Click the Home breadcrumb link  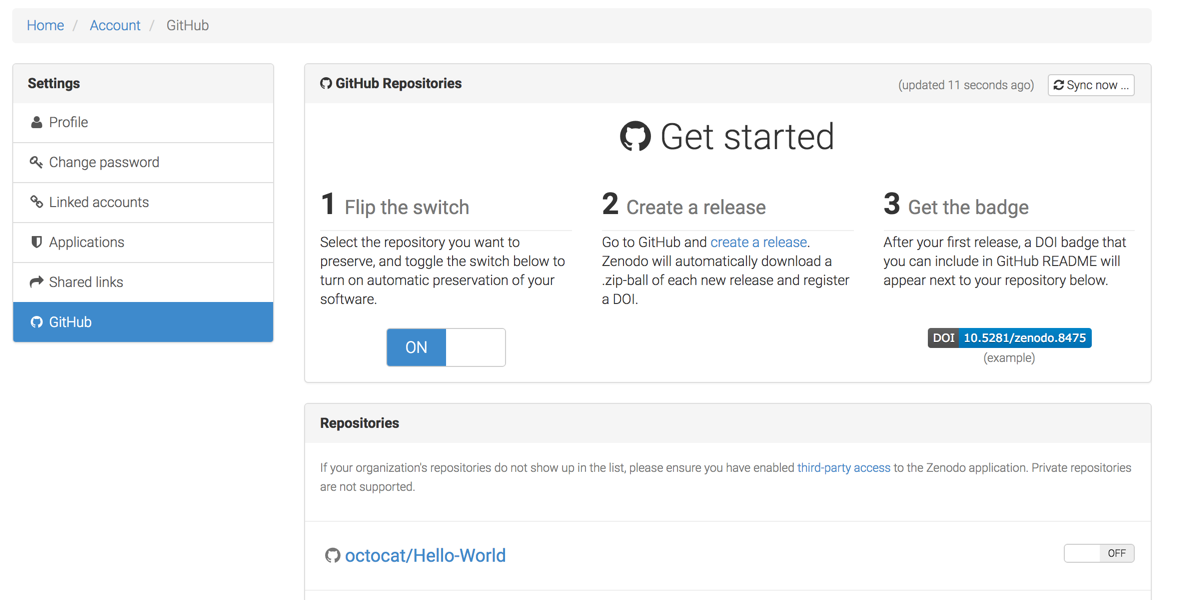45,25
